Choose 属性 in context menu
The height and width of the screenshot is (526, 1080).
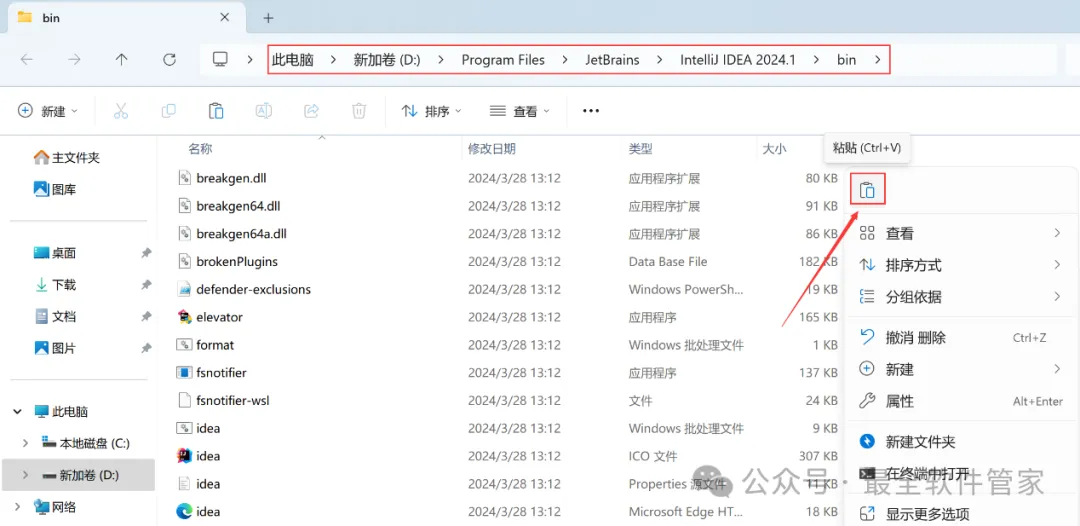pyautogui.click(x=961, y=401)
